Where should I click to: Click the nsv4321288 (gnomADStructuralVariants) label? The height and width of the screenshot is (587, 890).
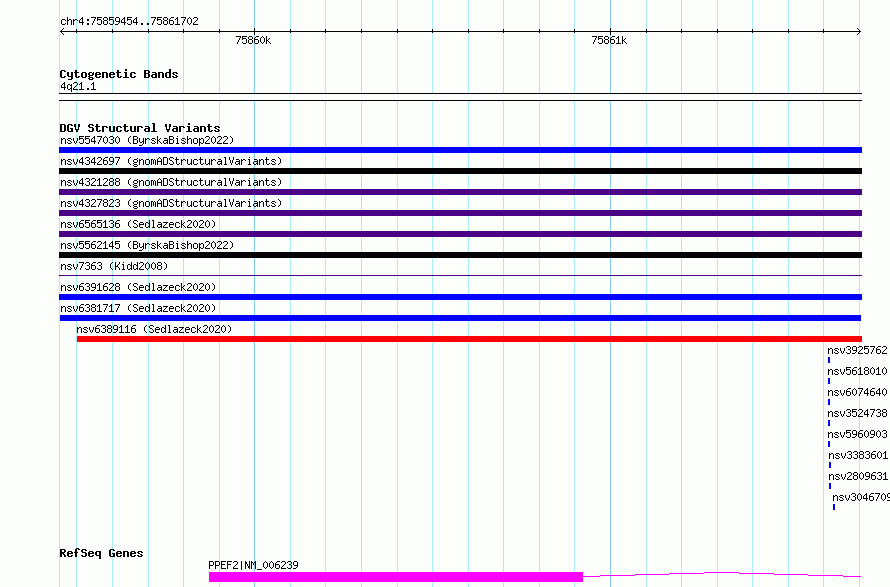(x=171, y=182)
